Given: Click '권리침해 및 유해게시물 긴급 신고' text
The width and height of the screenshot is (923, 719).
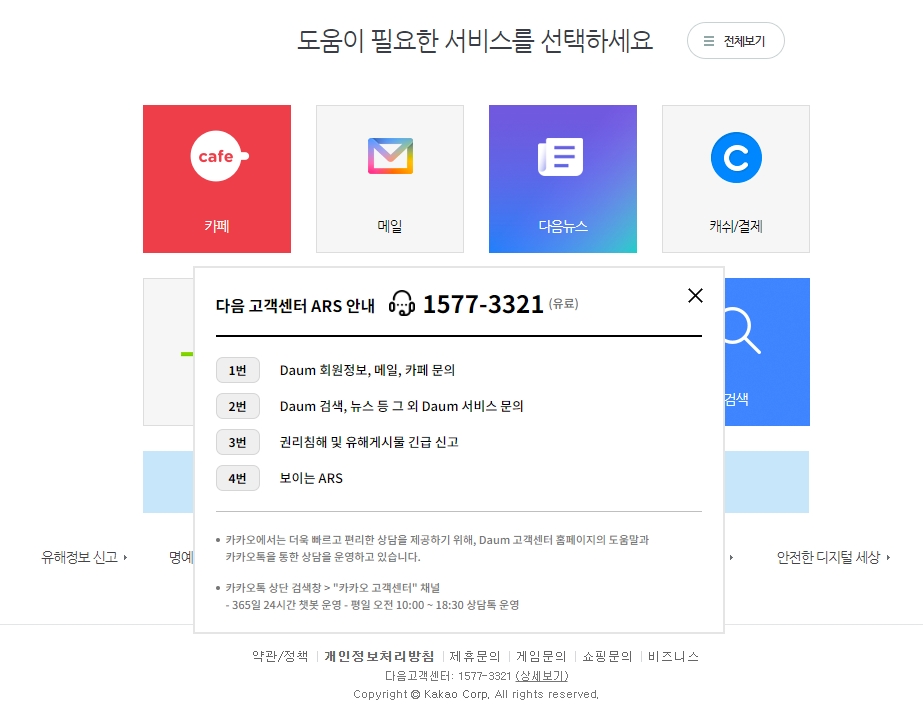Looking at the screenshot, I should pos(369,442).
